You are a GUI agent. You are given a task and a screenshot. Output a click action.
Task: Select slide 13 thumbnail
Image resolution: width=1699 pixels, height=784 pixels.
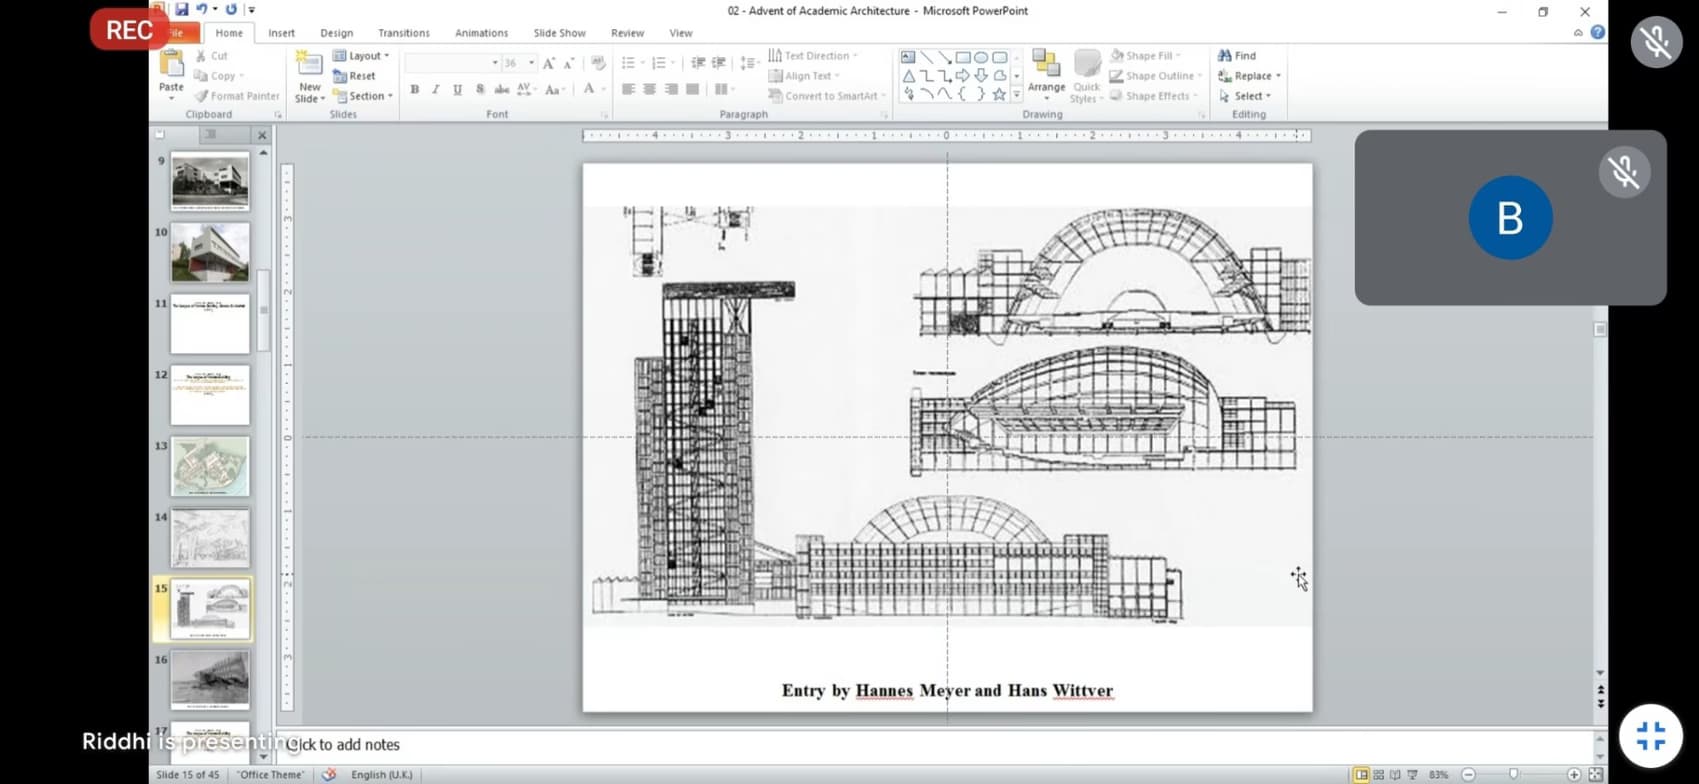[210, 466]
